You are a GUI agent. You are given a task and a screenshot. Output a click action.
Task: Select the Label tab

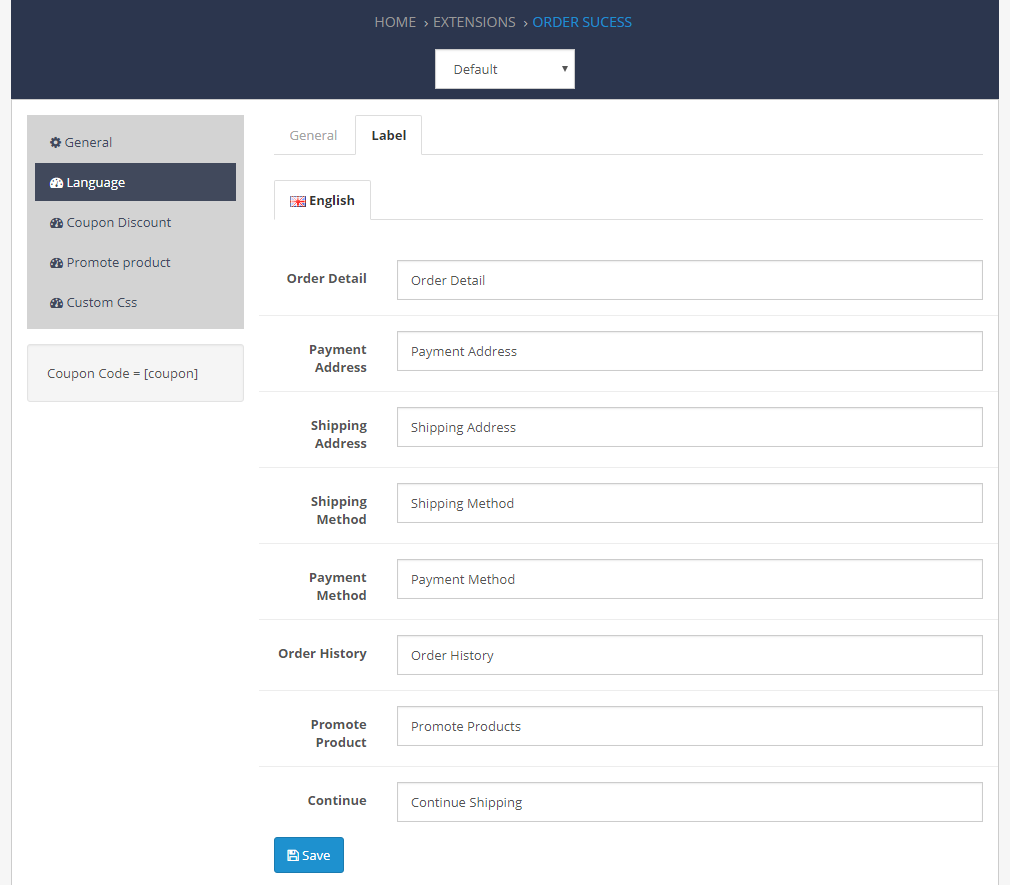(388, 135)
